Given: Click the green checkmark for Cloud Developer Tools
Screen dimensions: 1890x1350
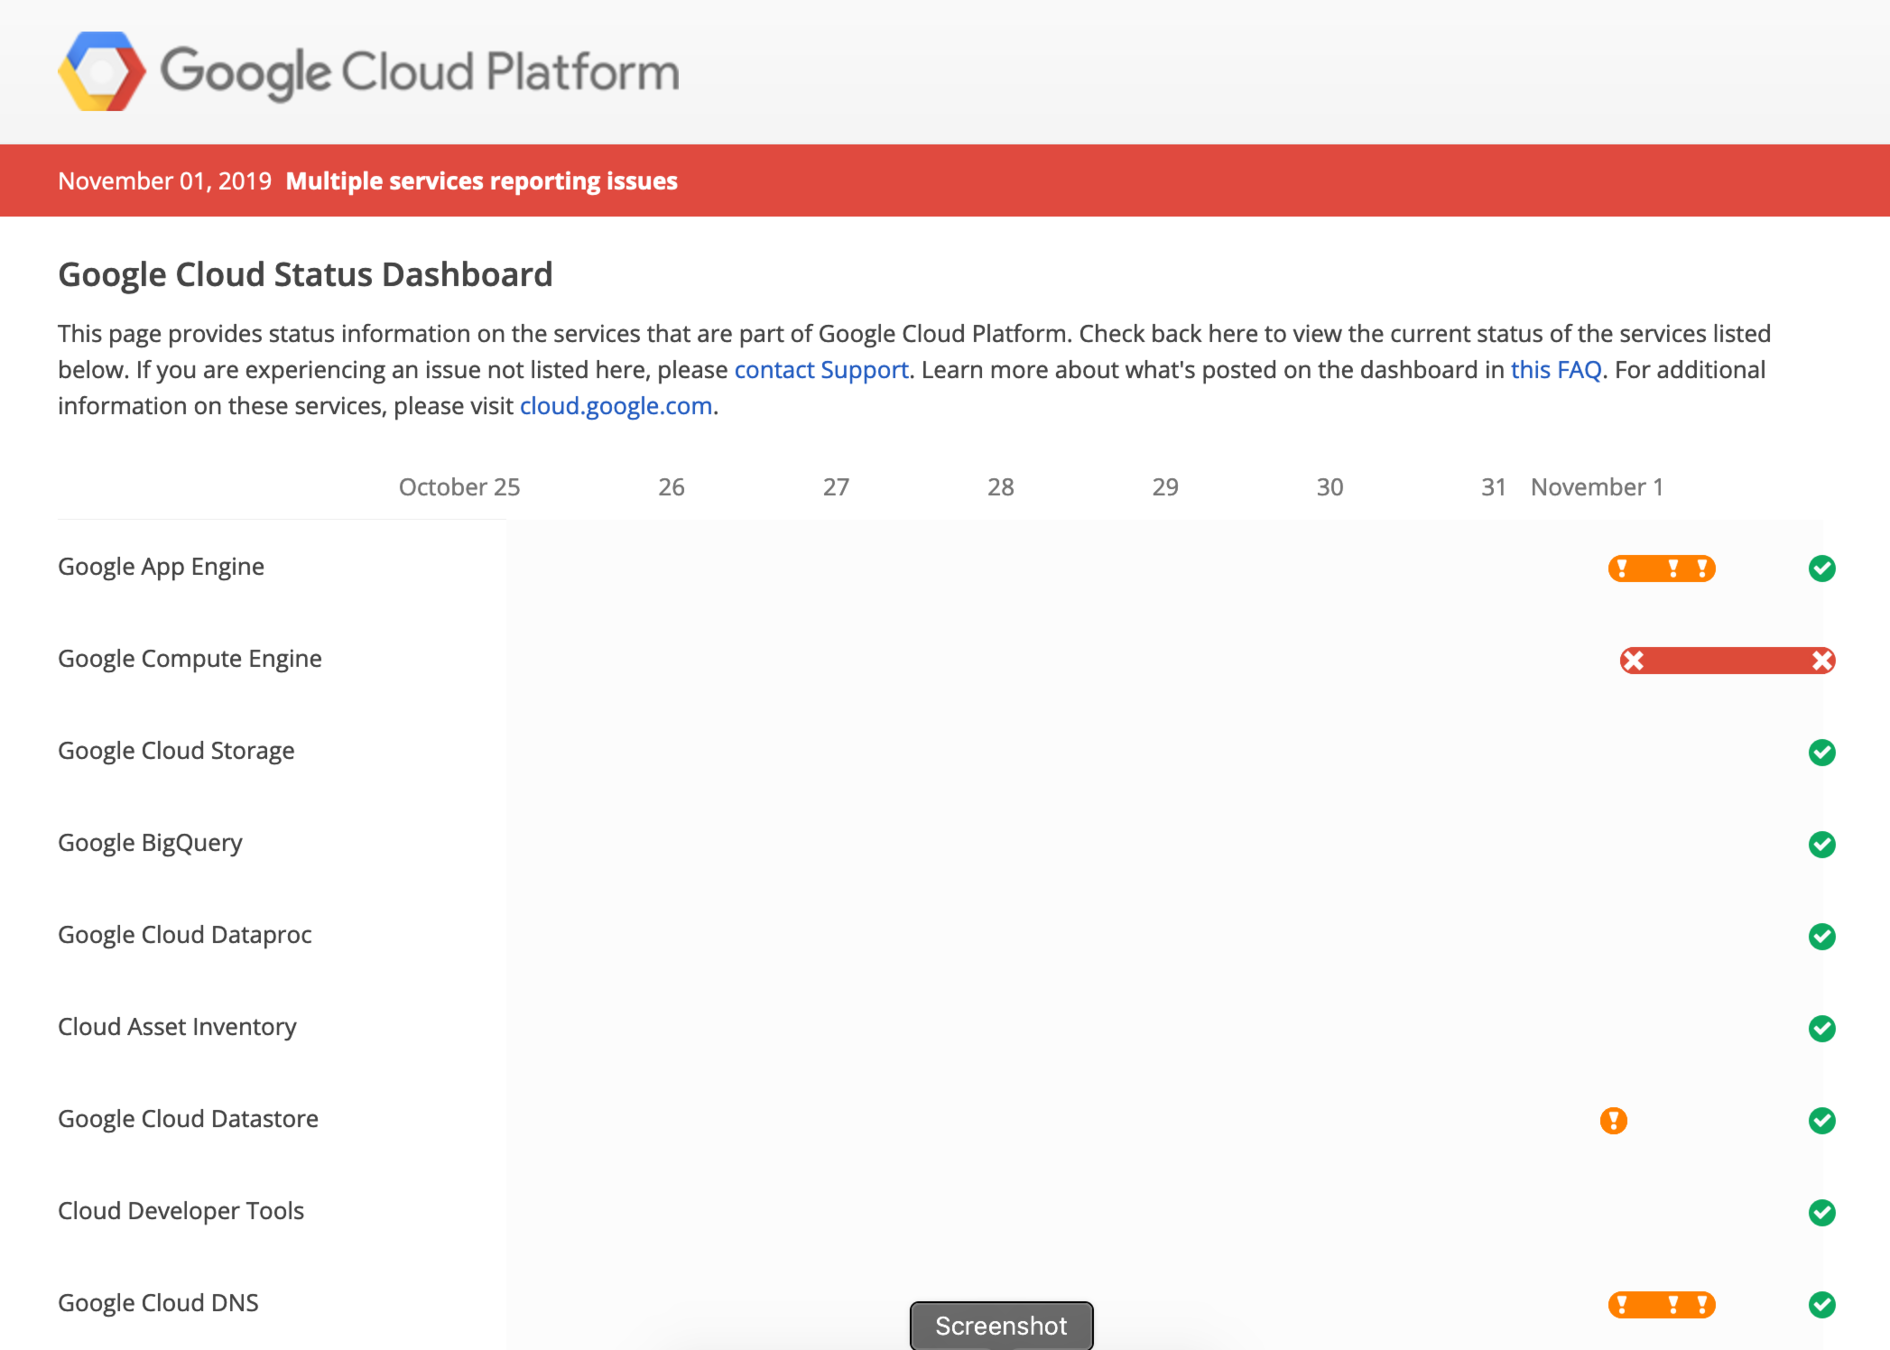Looking at the screenshot, I should pyautogui.click(x=1822, y=1212).
